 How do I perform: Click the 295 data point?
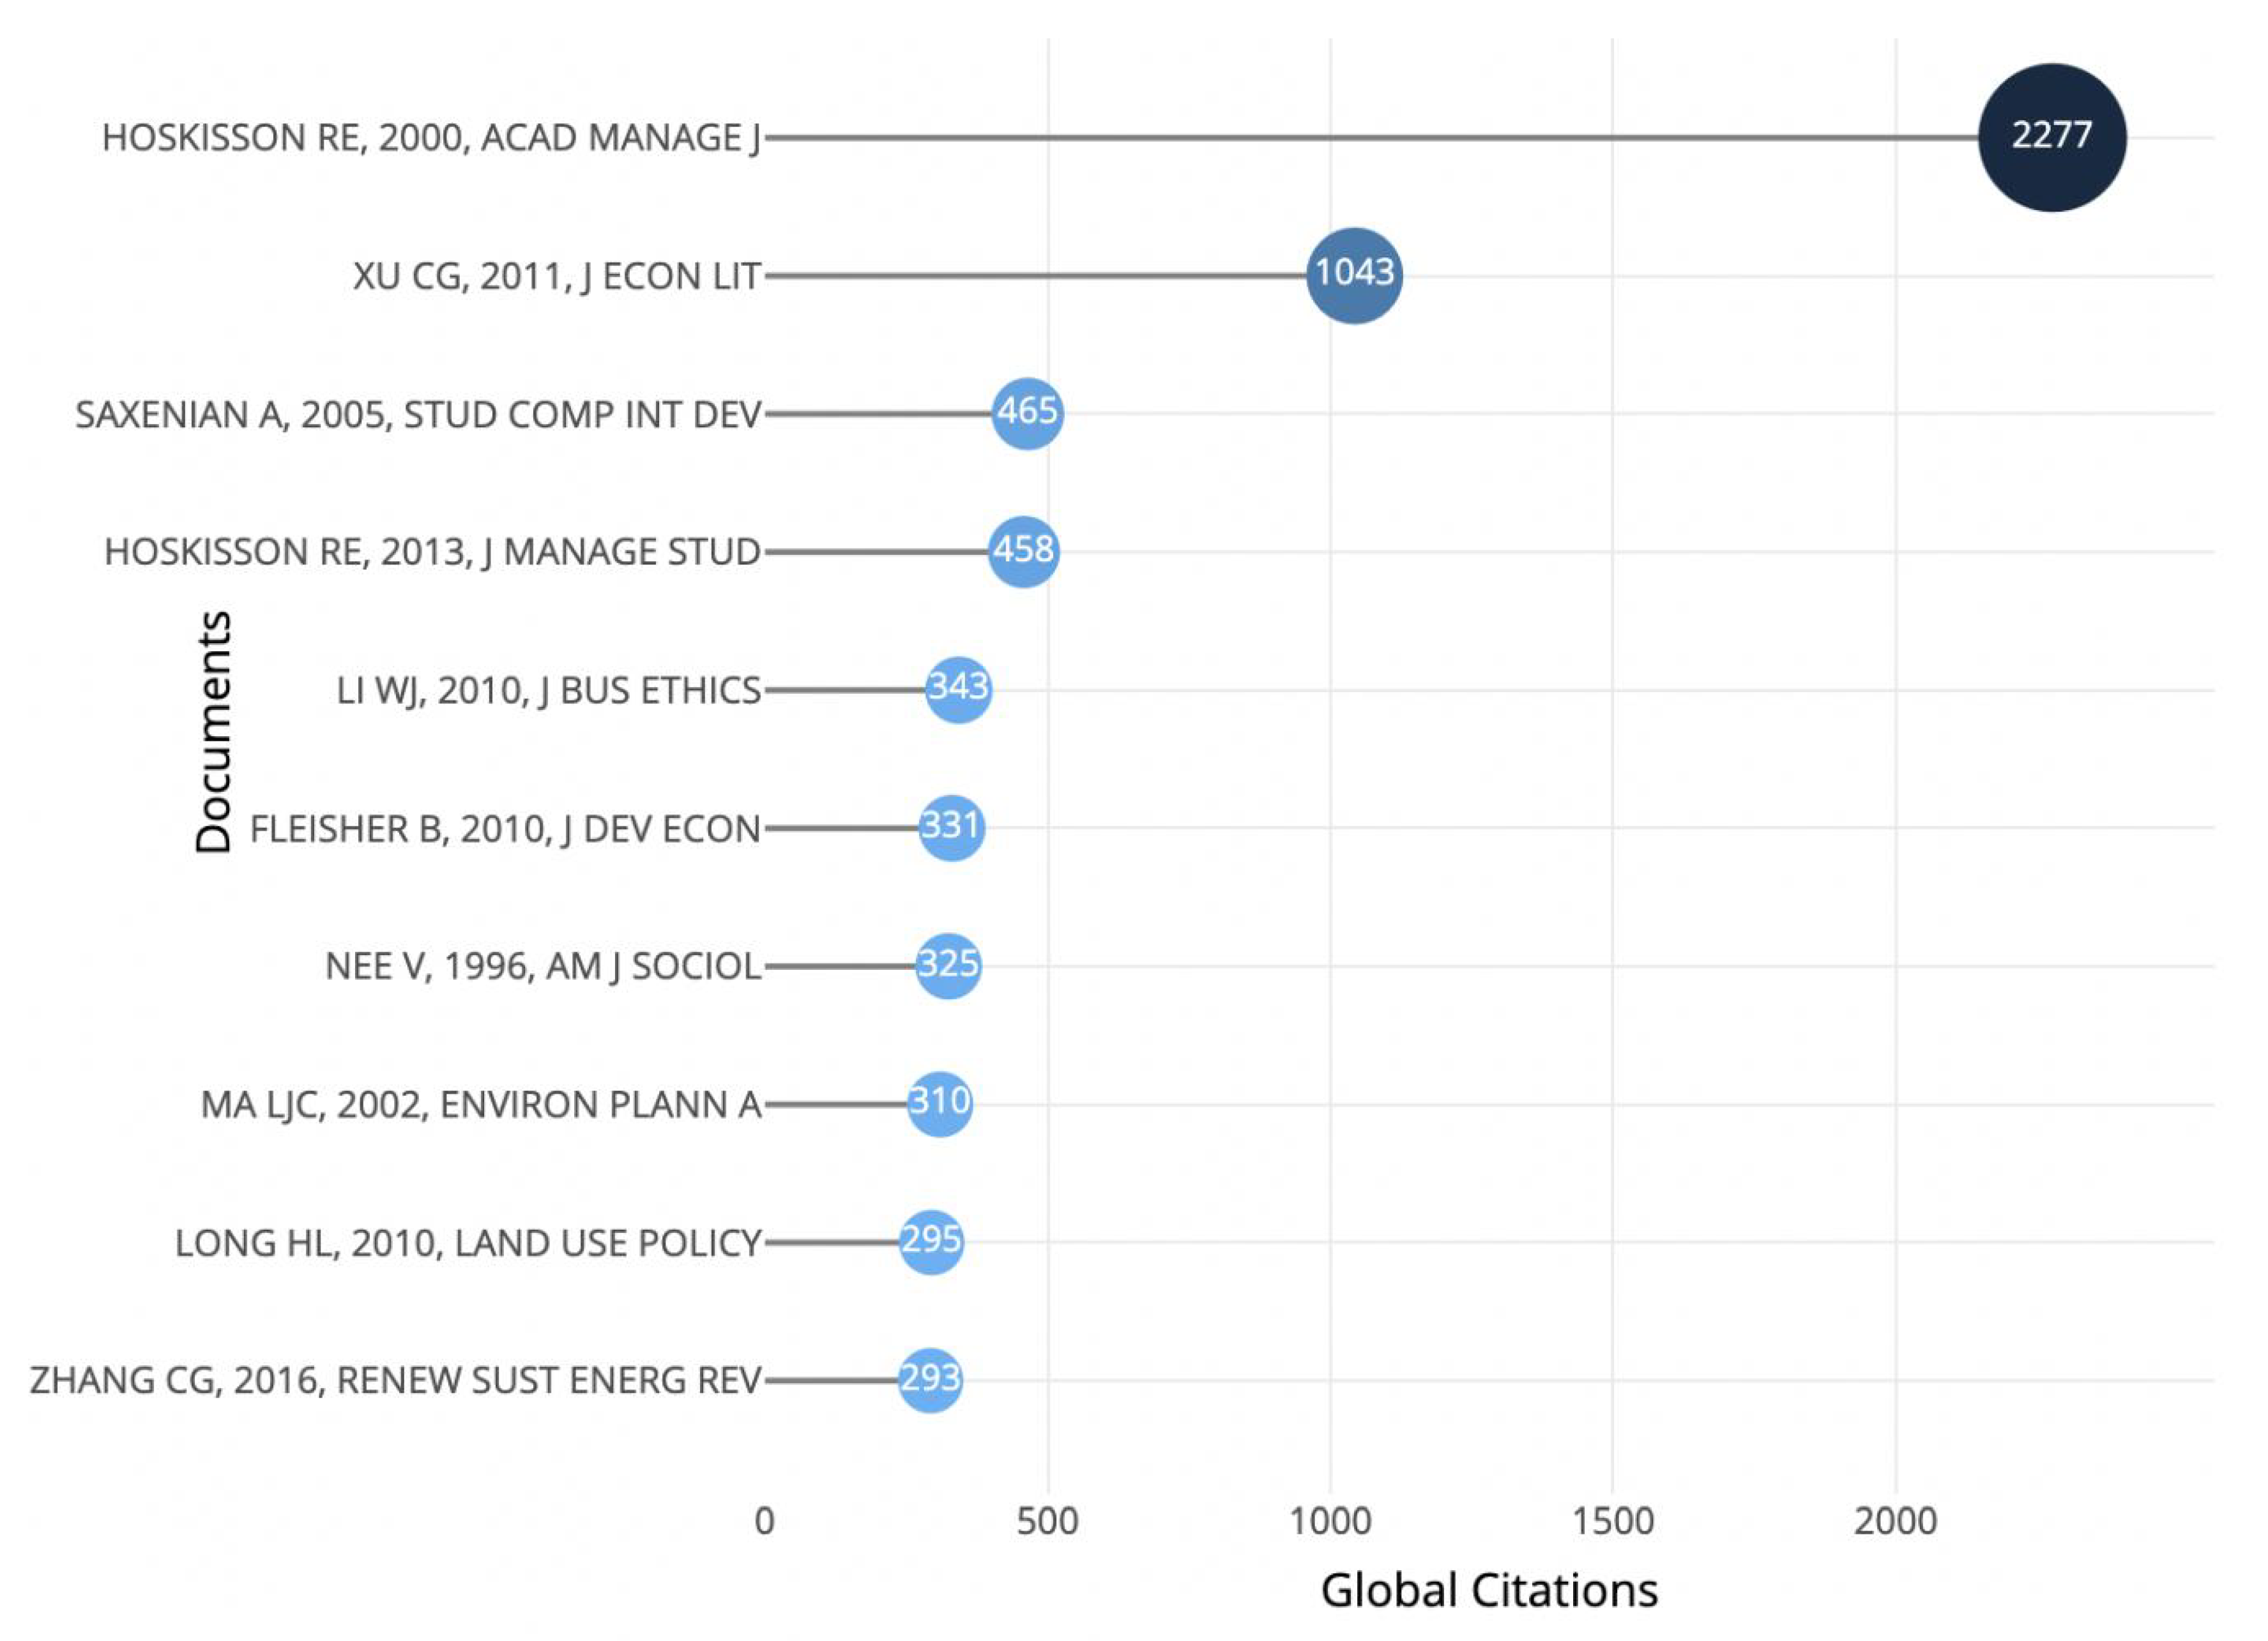coord(931,1242)
